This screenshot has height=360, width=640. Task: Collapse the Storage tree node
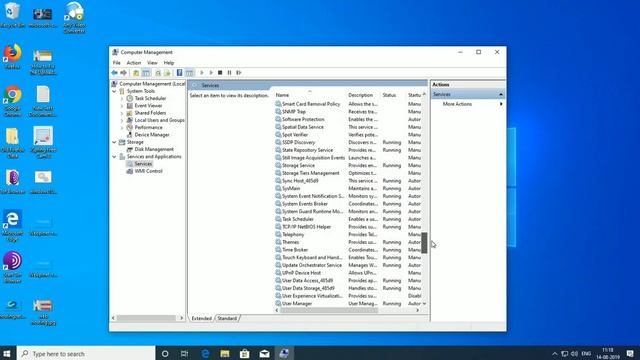click(x=114, y=142)
